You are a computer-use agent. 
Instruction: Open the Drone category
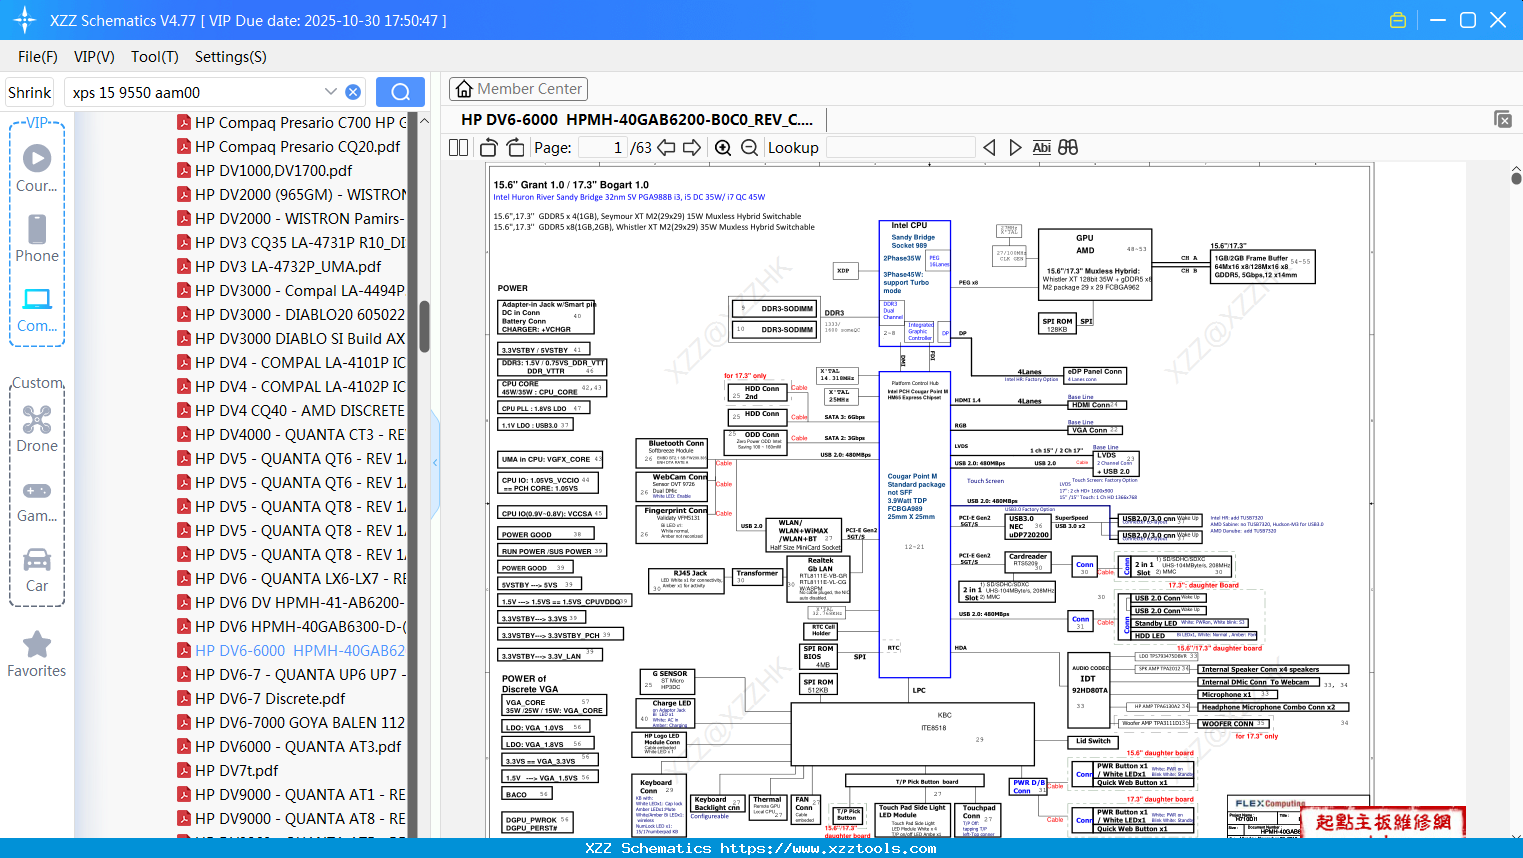point(37,429)
